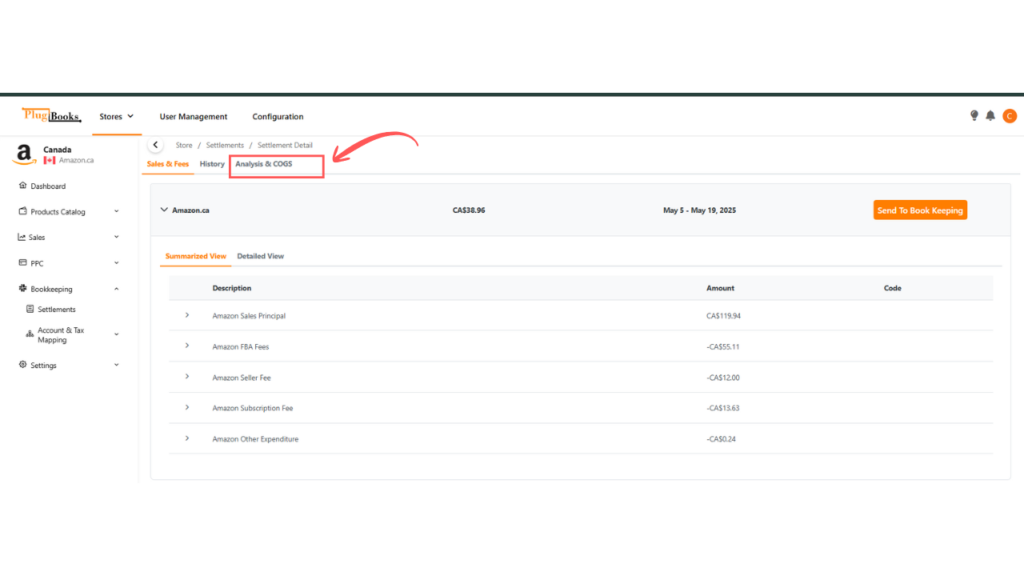The height and width of the screenshot is (576, 1024).
Task: Go to Settlements breadcrumb link
Action: click(x=225, y=145)
